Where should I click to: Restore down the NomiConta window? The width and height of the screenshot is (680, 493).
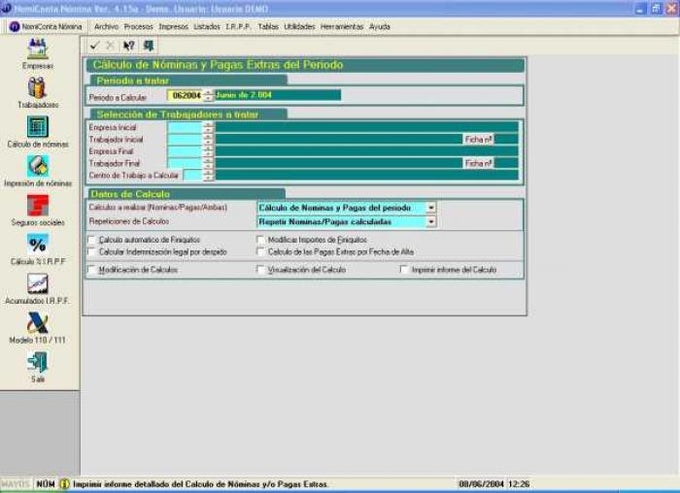tap(656, 9)
